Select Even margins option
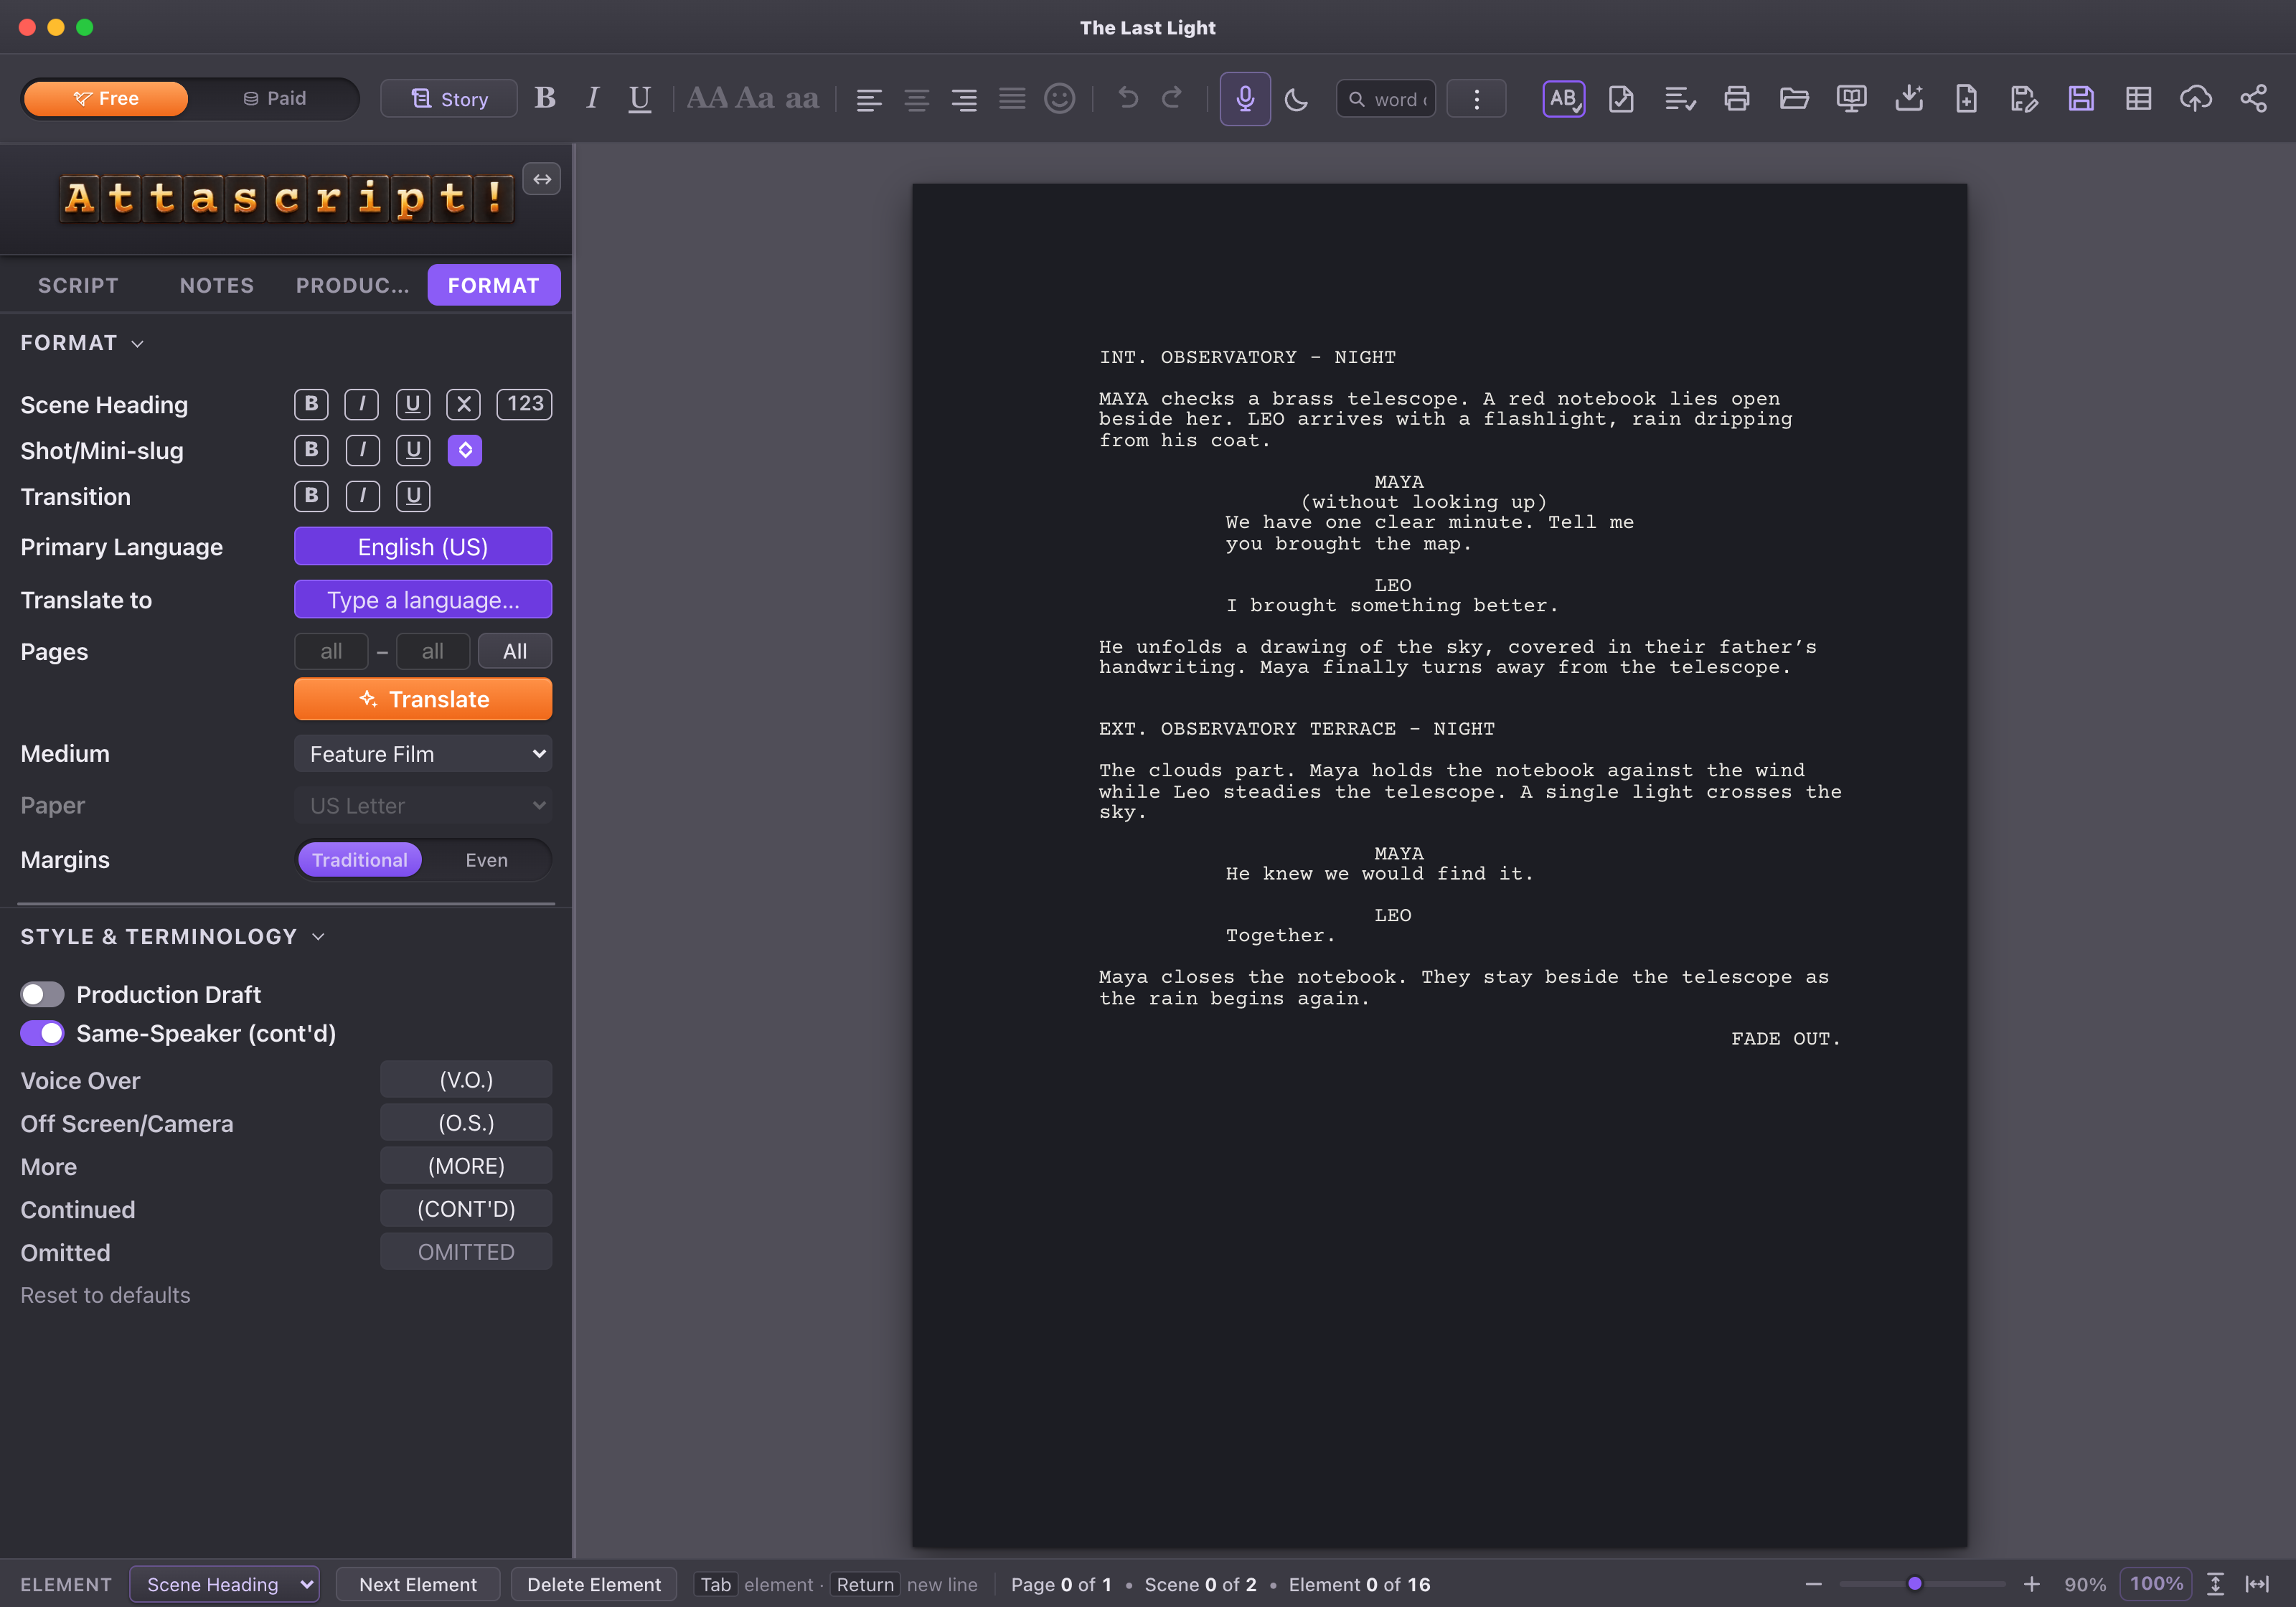Screen dimensions: 2296x1607 (x=486, y=860)
